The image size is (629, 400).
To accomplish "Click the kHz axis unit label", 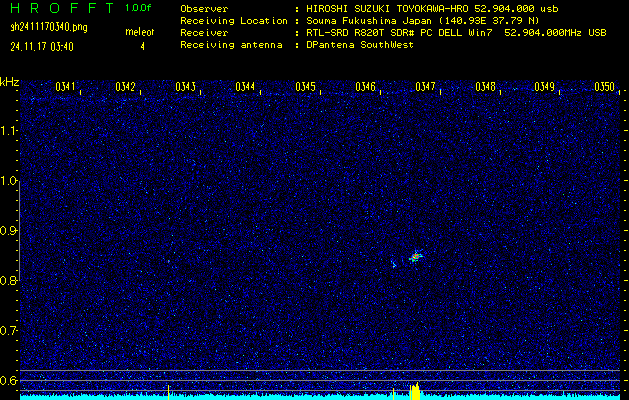I will (x=10, y=81).
